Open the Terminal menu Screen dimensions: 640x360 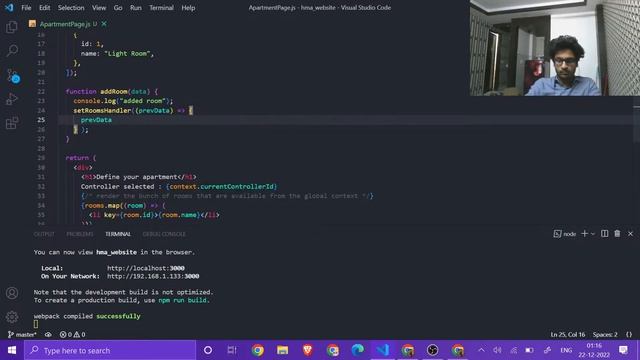pyautogui.click(x=161, y=8)
